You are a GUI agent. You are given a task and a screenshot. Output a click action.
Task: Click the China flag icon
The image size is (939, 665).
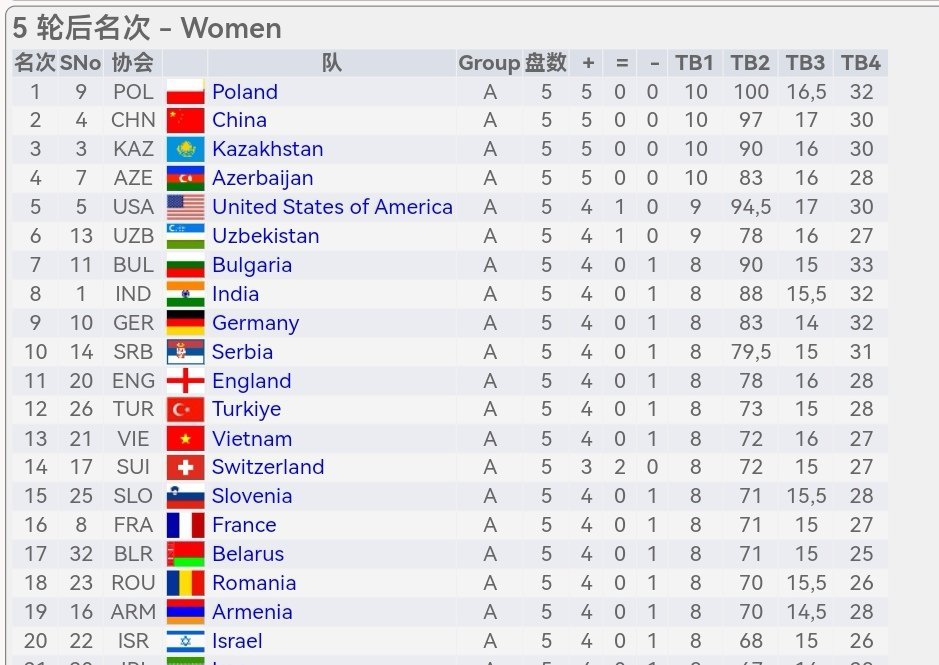click(185, 120)
